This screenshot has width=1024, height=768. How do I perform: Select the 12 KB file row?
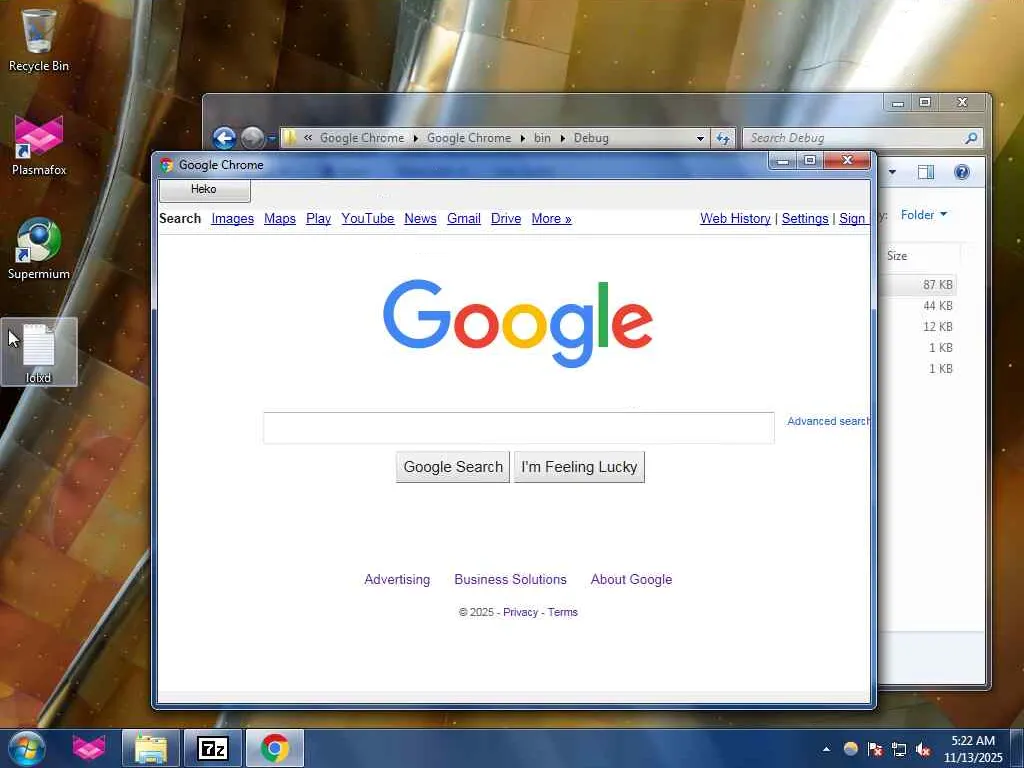(918, 327)
